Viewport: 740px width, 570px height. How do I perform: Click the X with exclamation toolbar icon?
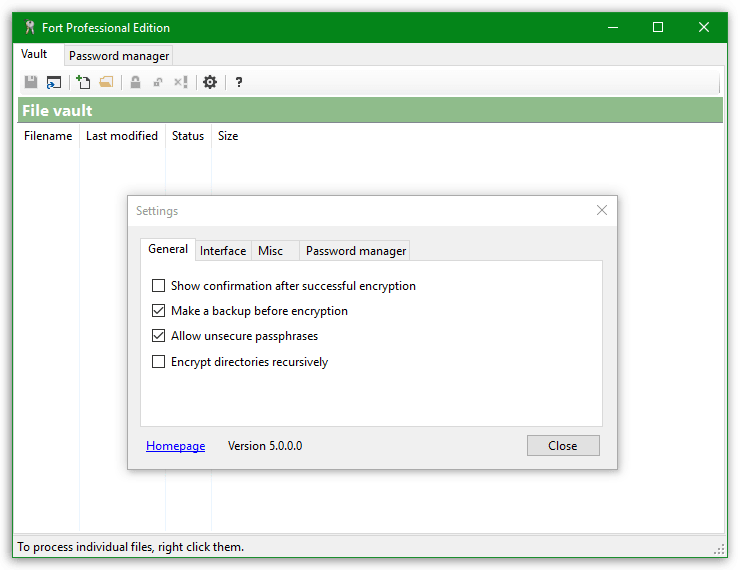coord(181,82)
